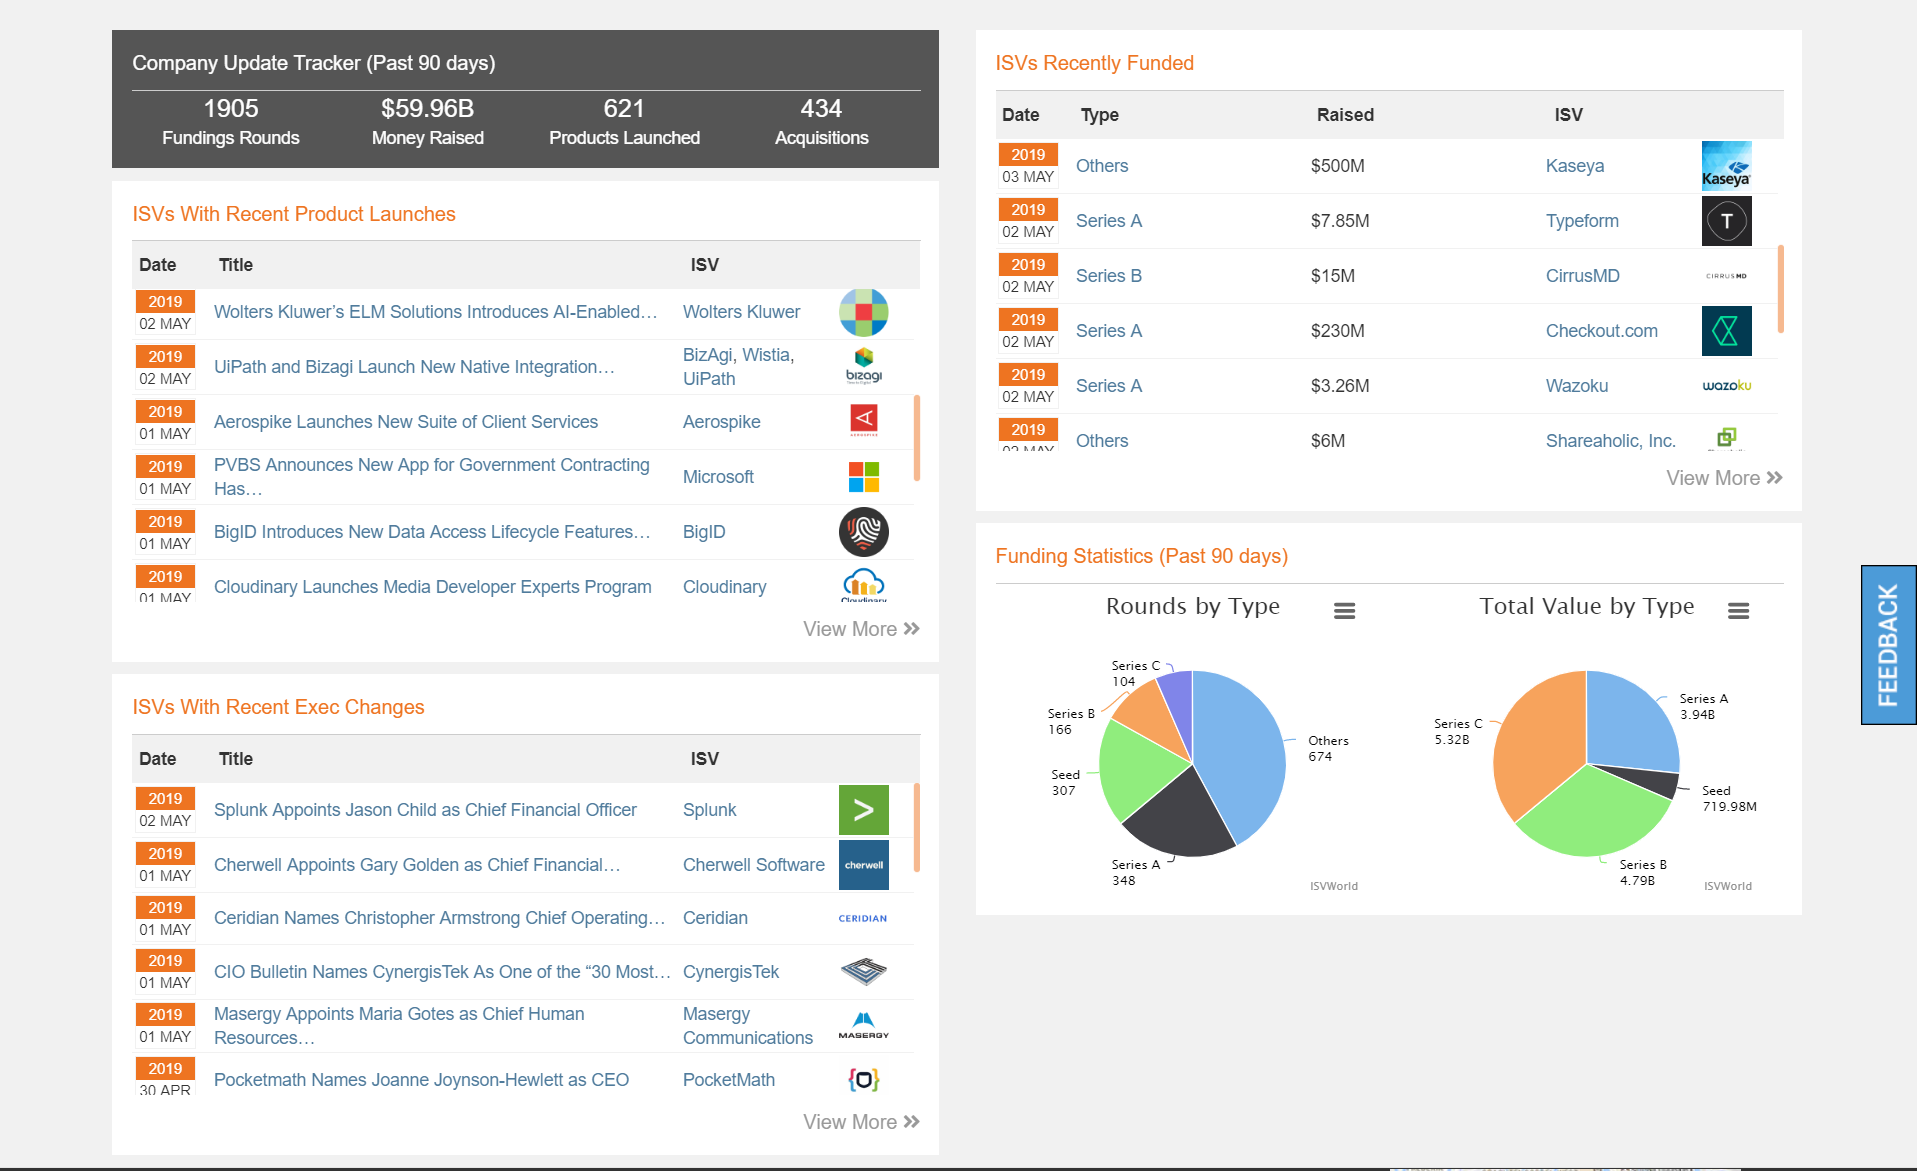Open CirrusMD ISV link
The width and height of the screenshot is (1917, 1171).
pos(1583,276)
